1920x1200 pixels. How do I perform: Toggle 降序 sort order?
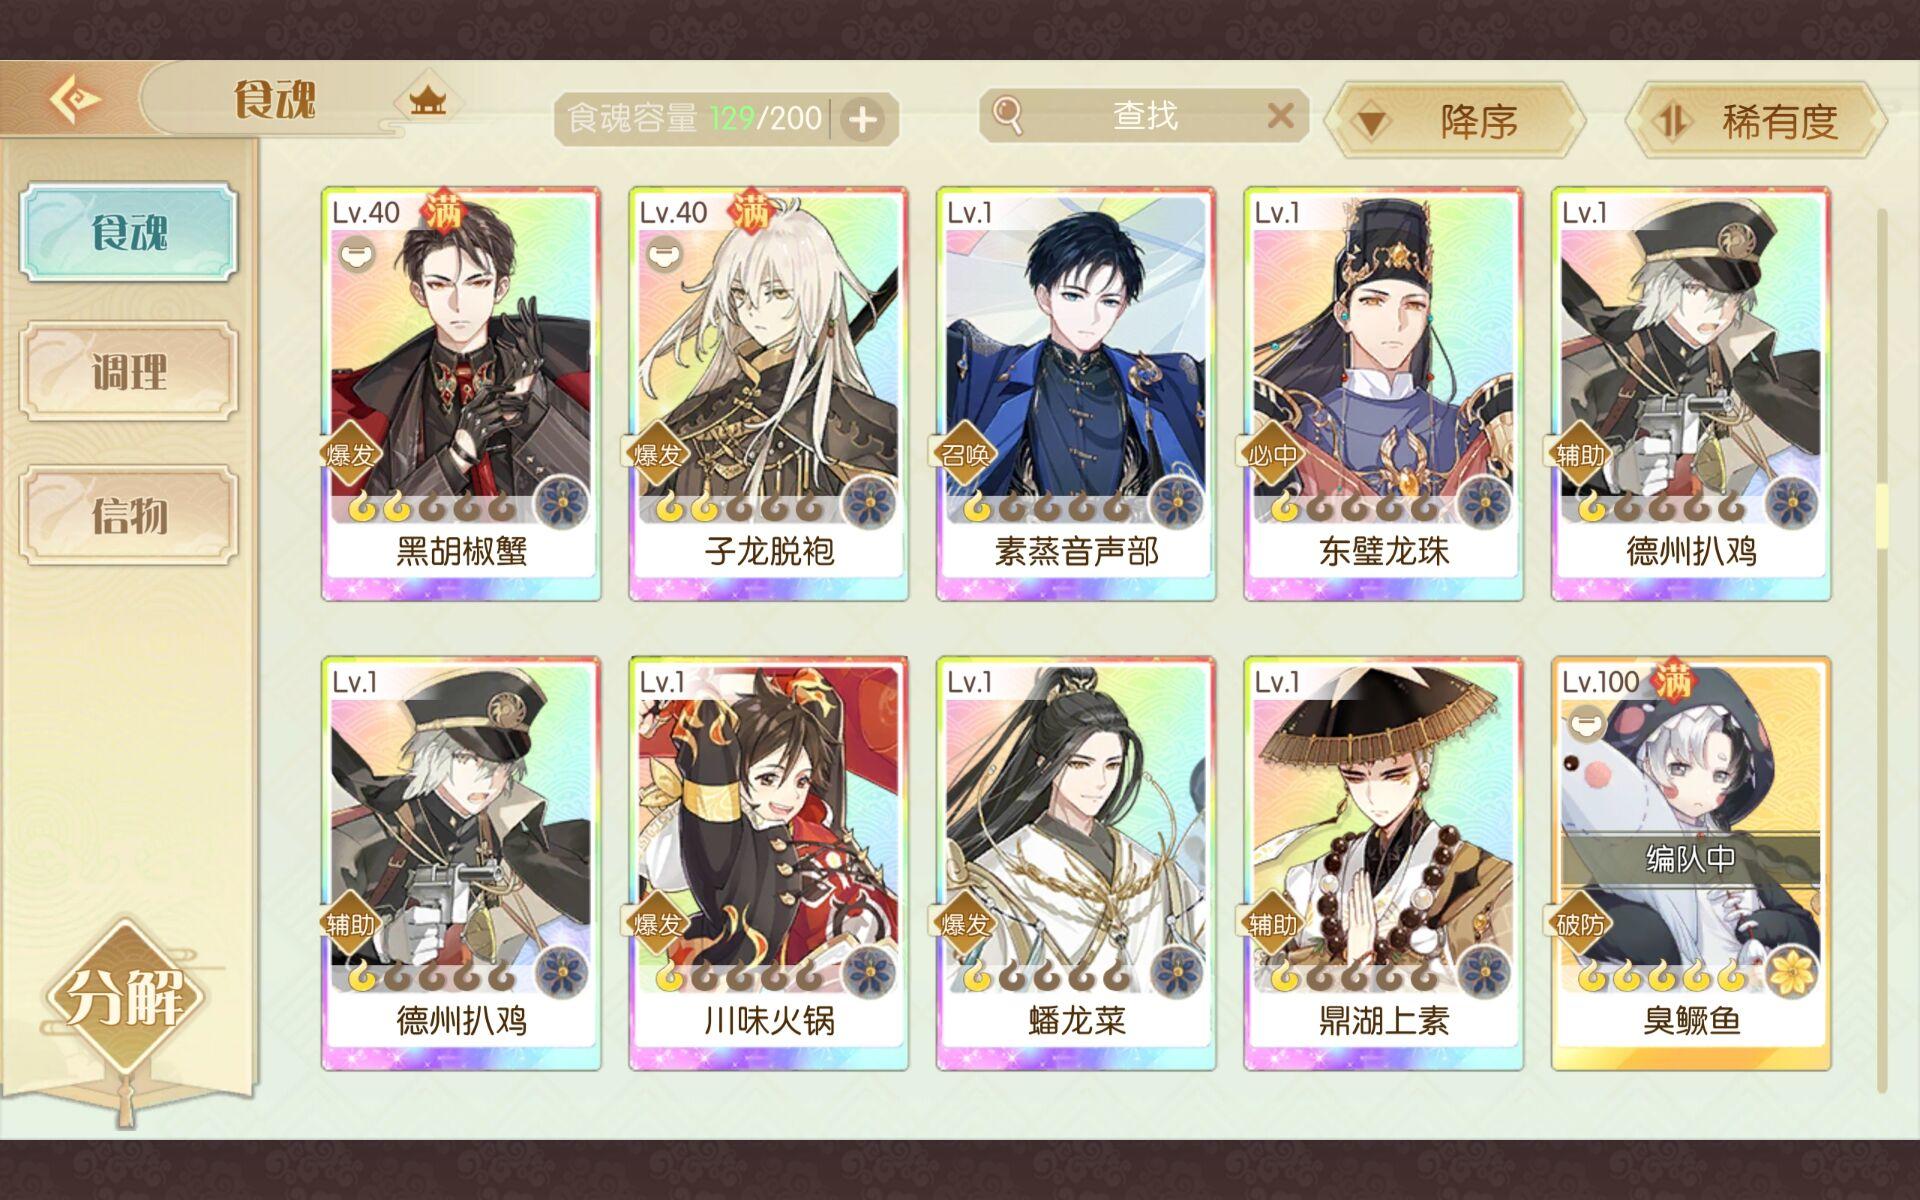pyautogui.click(x=1455, y=121)
